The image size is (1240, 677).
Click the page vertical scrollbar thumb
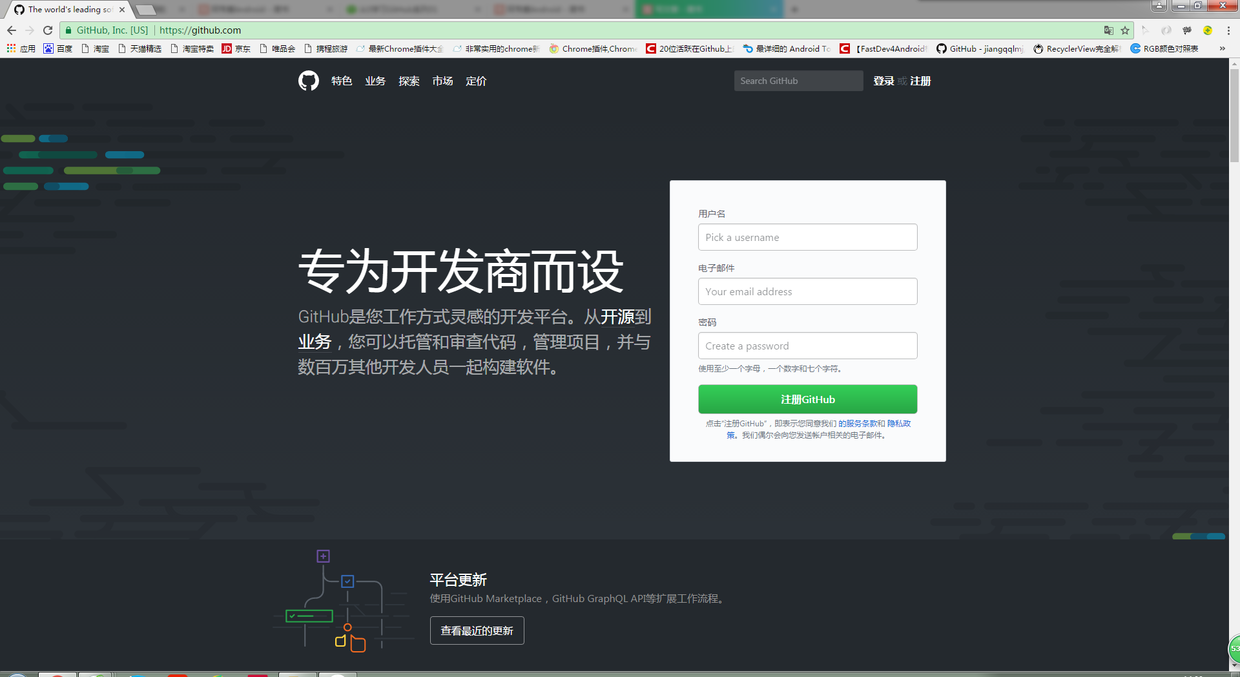click(x=1234, y=115)
